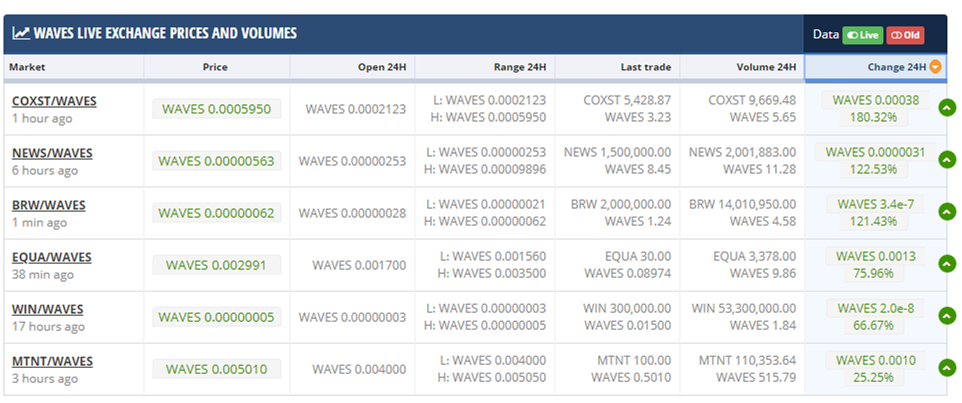Click volume WIN 53,300,000.00

[x=744, y=308]
